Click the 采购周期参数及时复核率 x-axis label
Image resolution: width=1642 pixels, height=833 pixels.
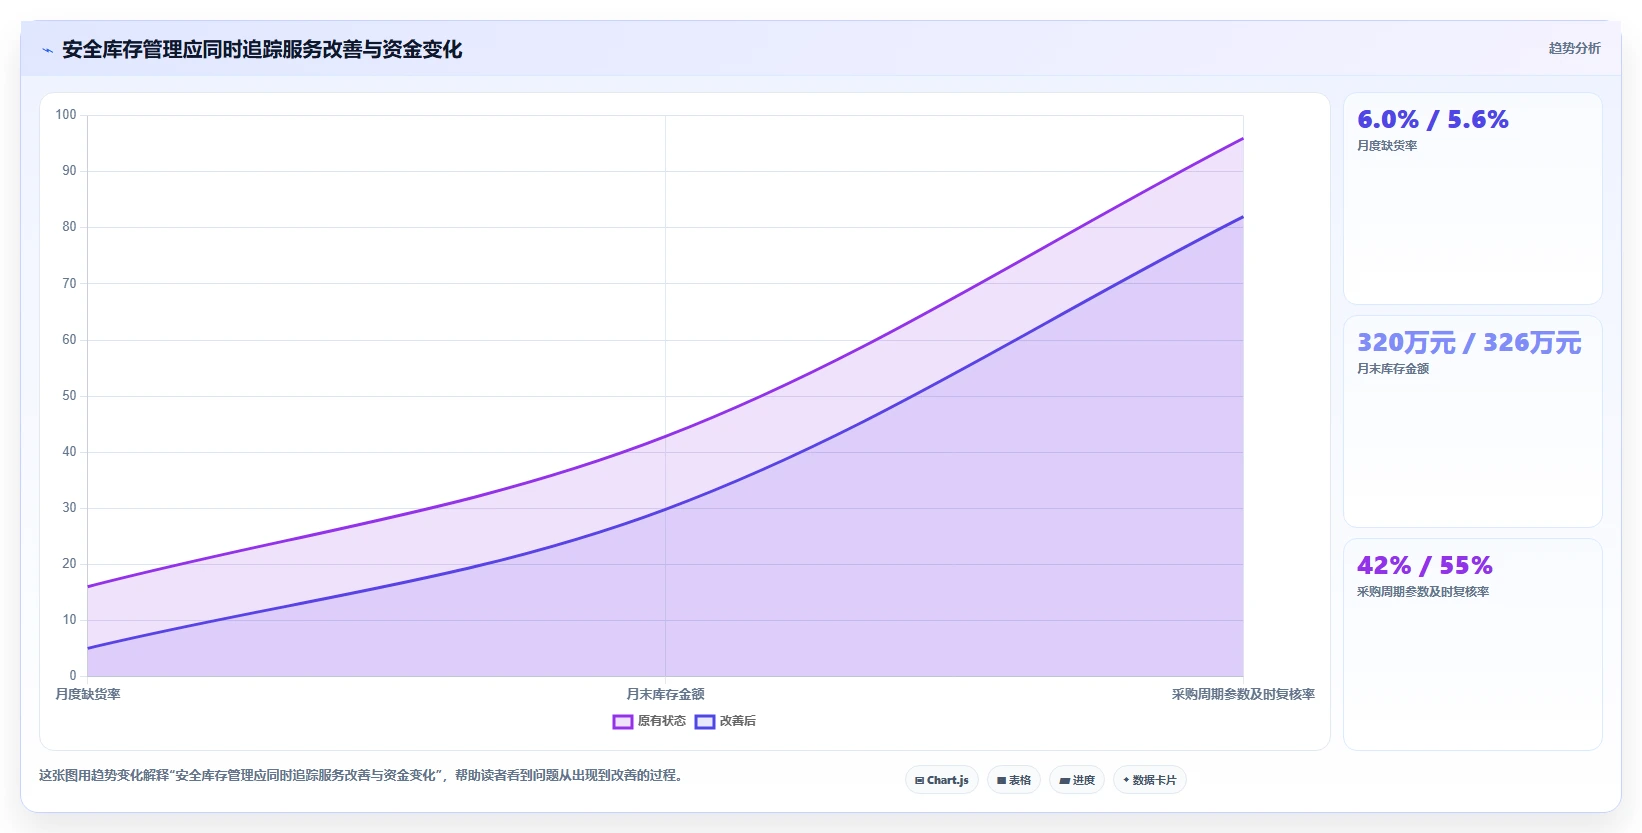[x=1243, y=694]
